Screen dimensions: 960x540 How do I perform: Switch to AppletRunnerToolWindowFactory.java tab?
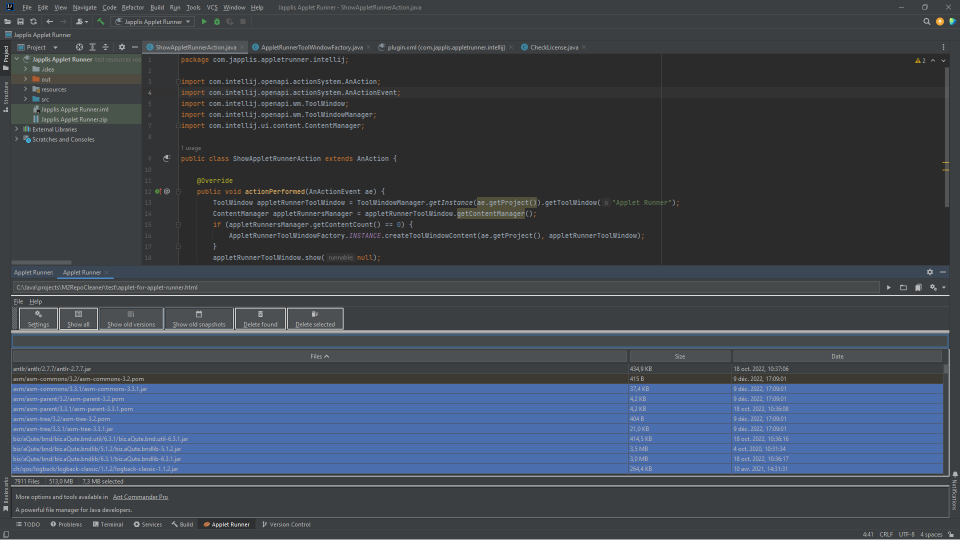311,47
